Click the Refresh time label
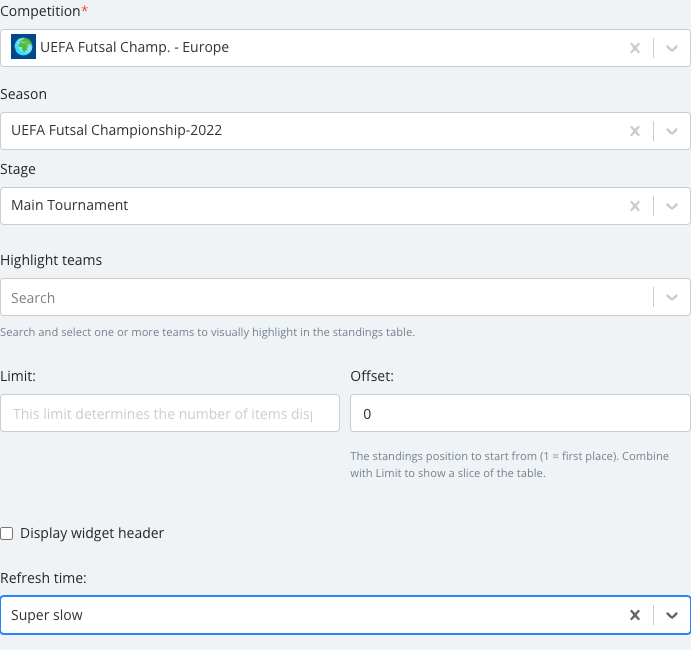This screenshot has height=650, width=691. point(43,578)
